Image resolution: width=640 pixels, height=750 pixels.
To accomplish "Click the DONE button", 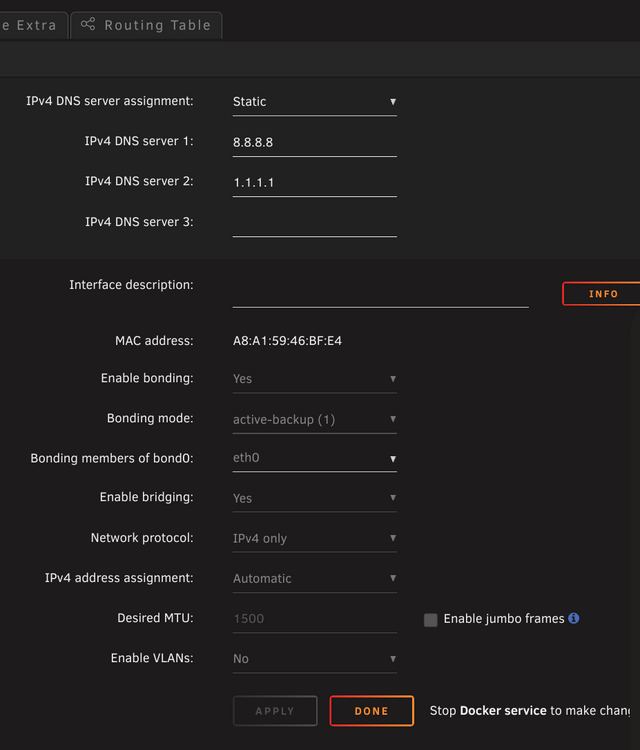I will [372, 711].
